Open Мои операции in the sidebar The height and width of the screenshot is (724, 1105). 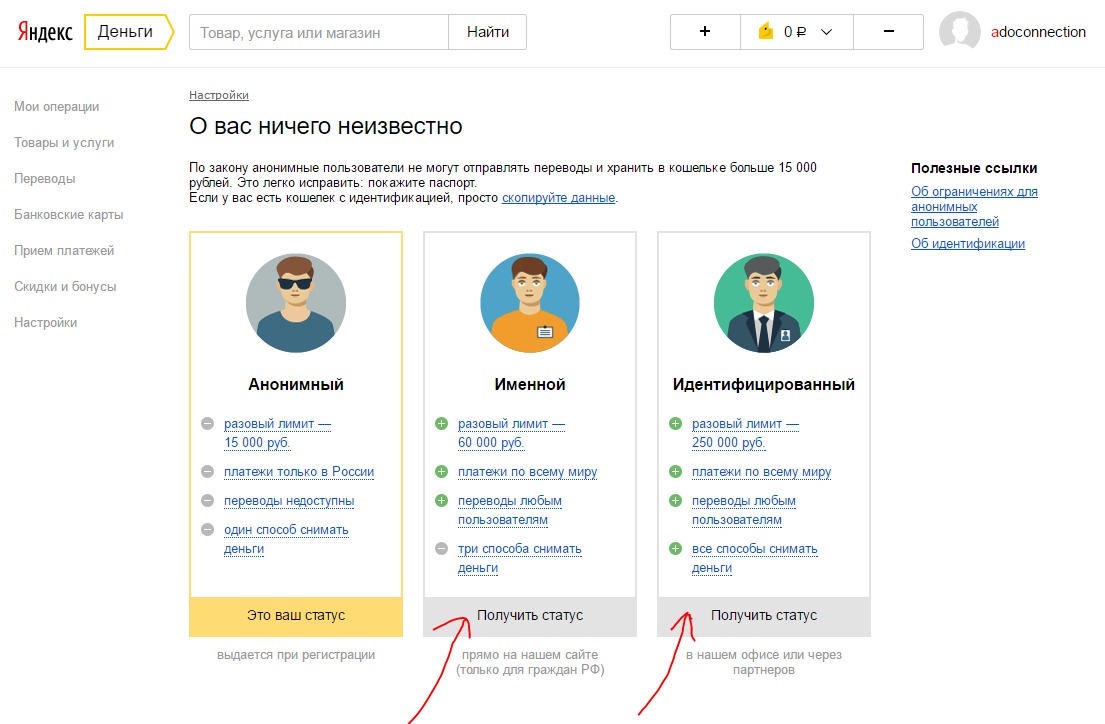[x=56, y=106]
